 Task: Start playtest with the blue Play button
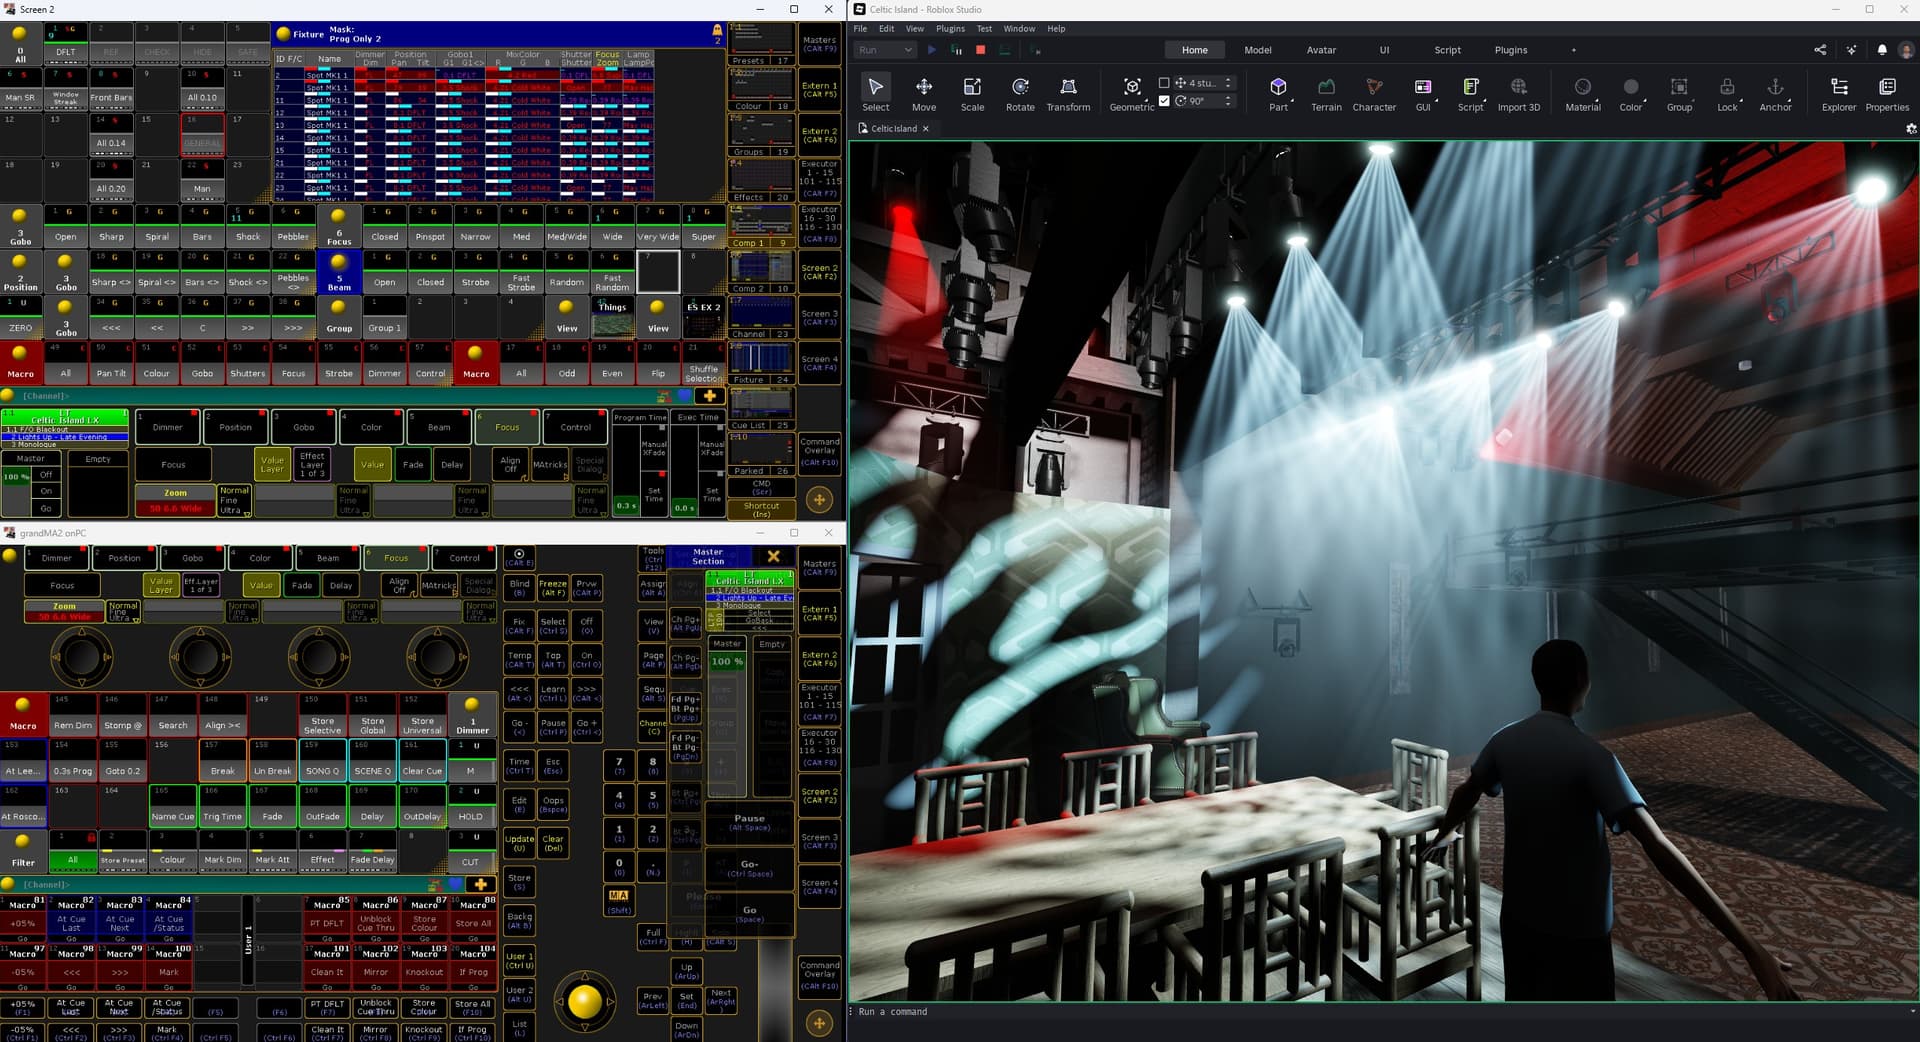point(932,50)
